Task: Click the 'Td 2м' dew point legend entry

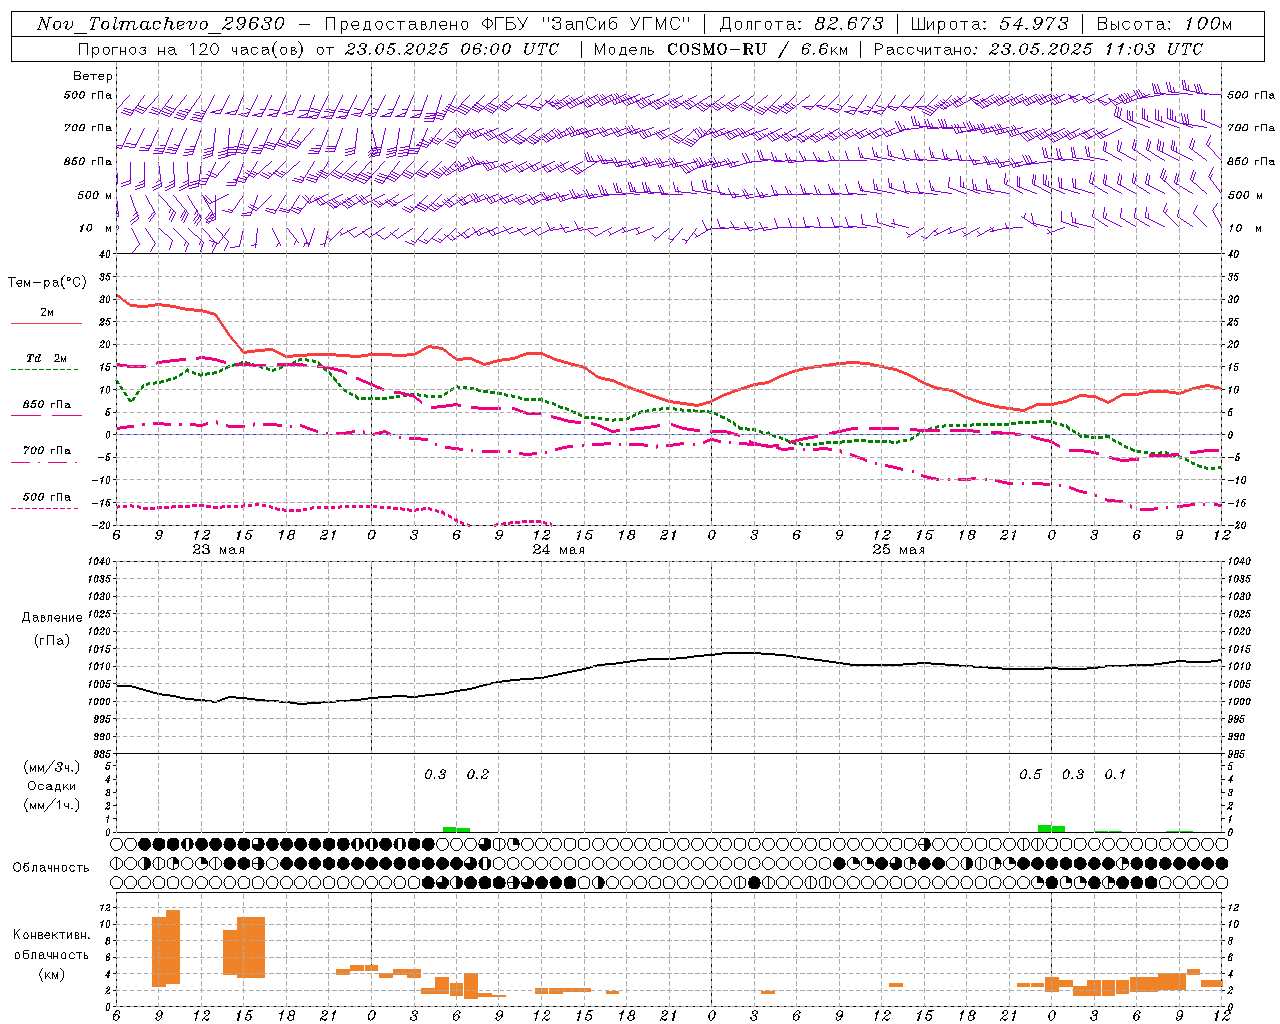Action: [x=46, y=358]
